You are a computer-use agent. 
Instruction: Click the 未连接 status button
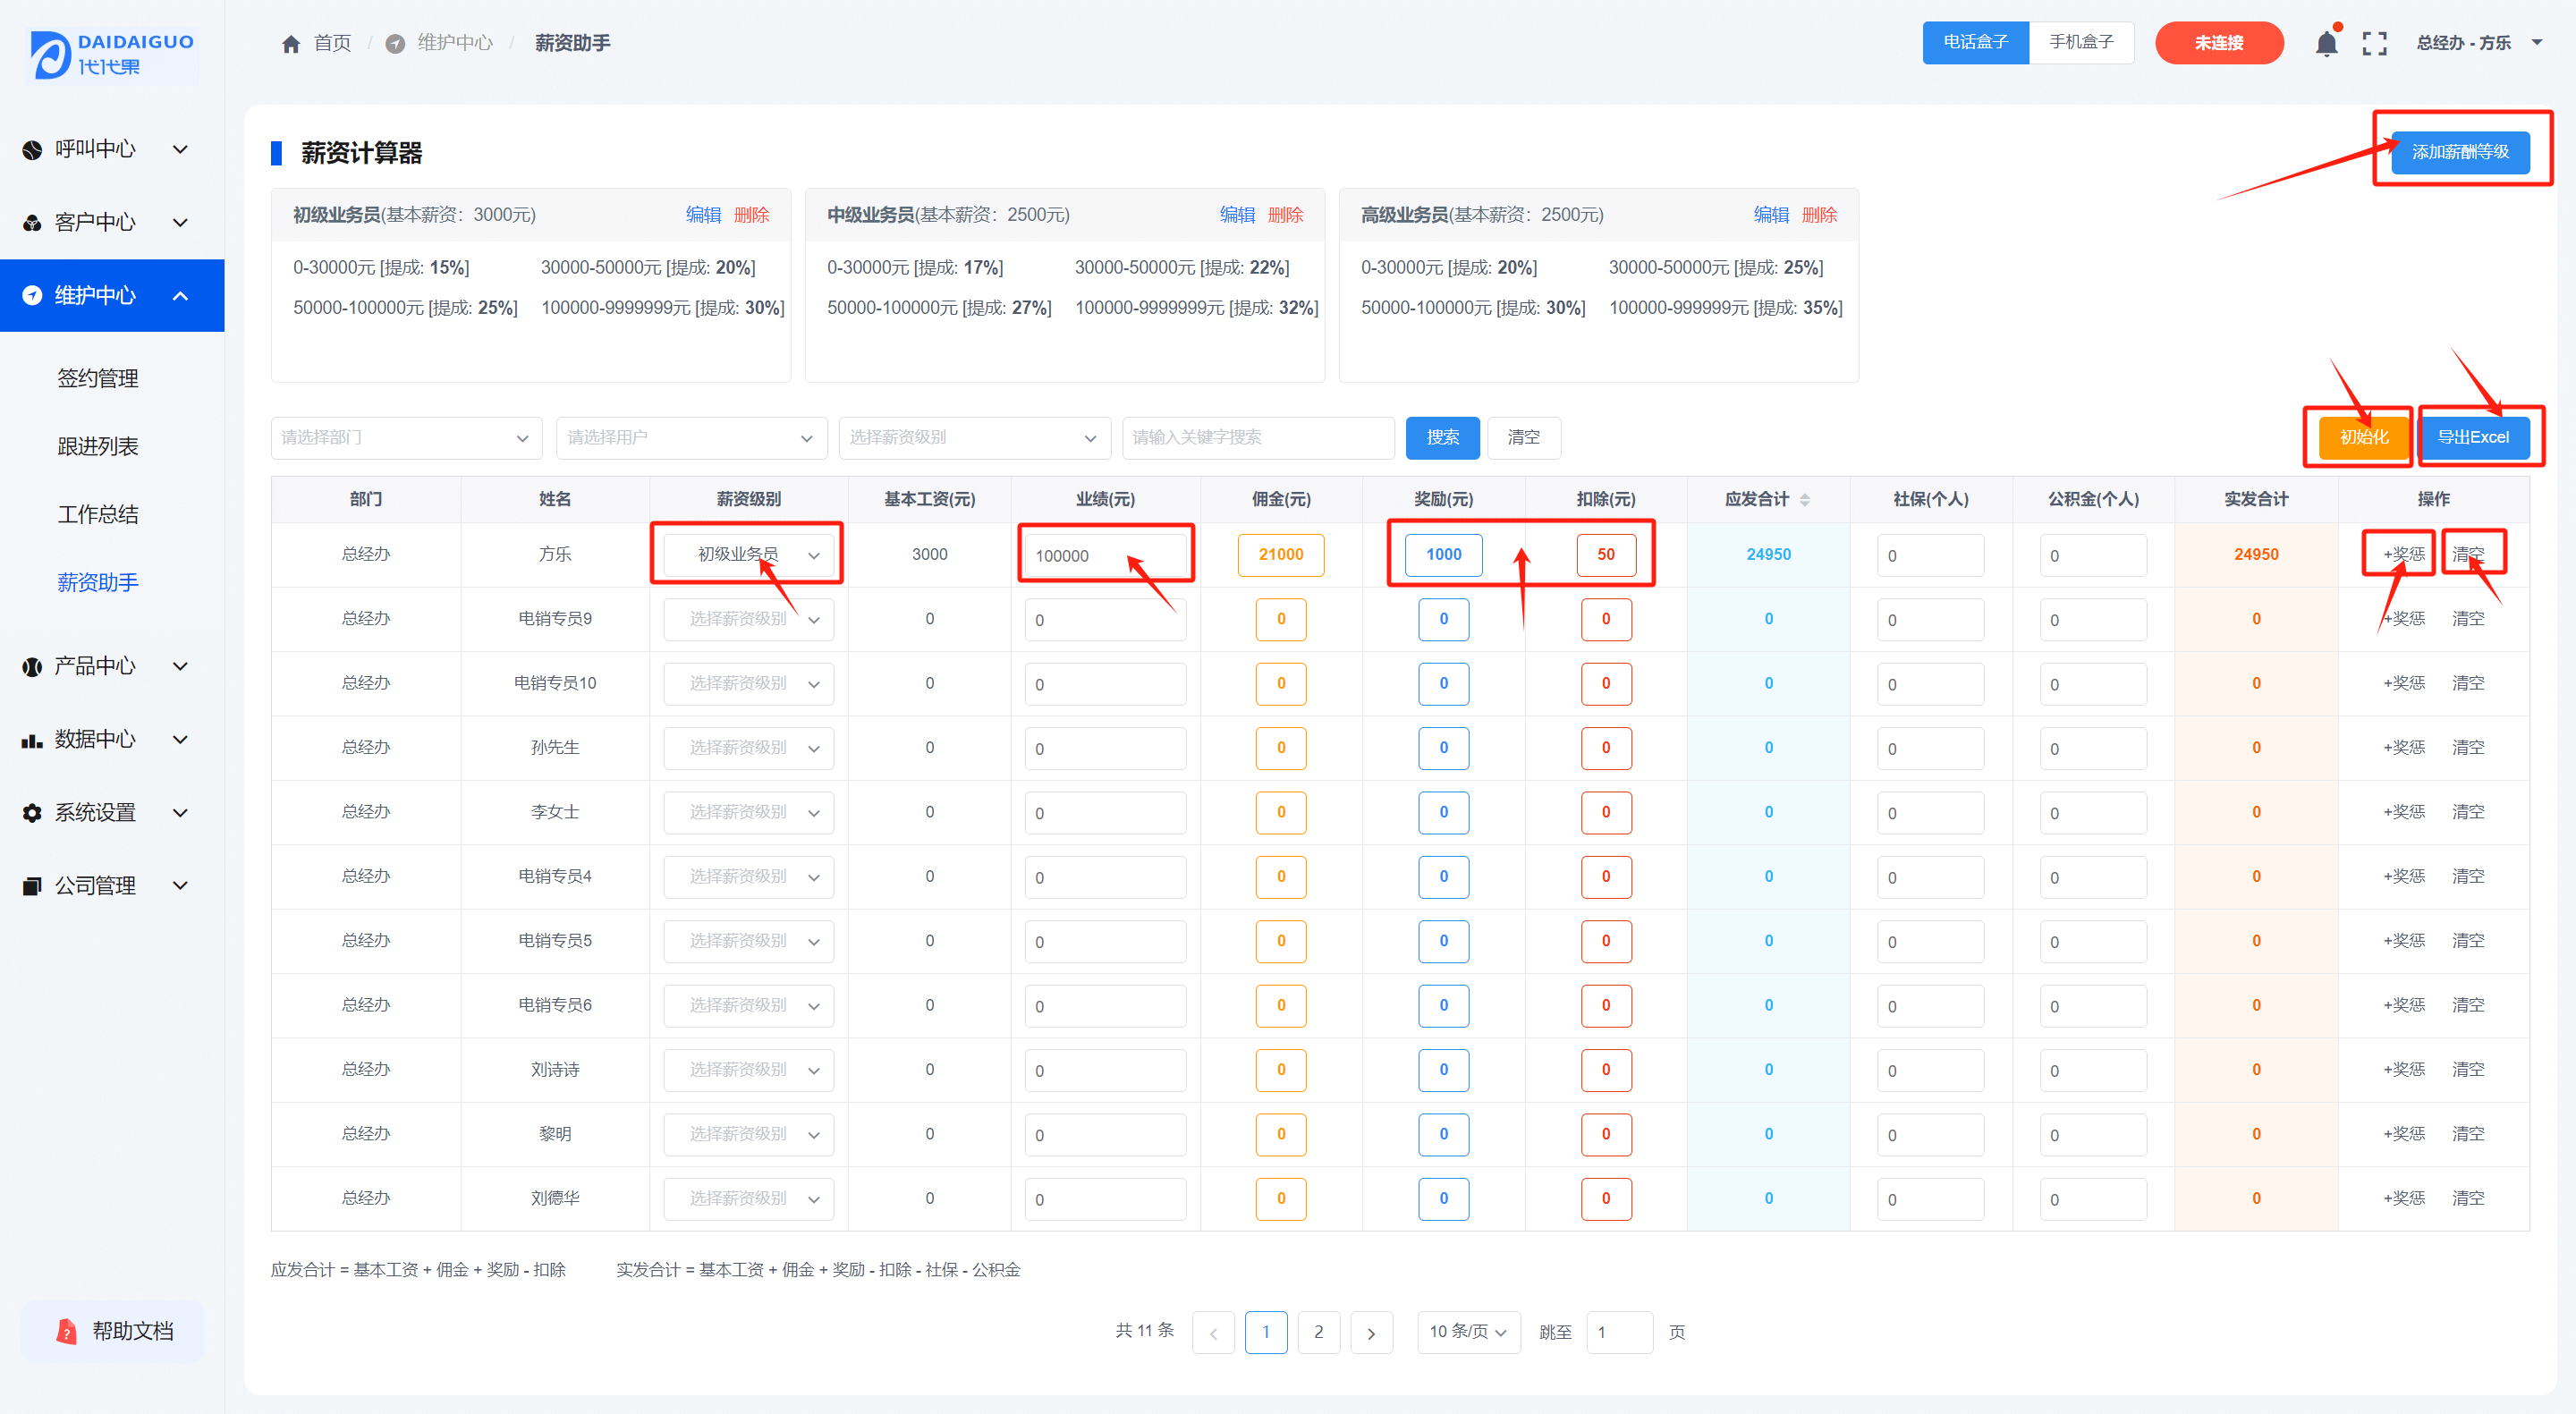[2219, 43]
